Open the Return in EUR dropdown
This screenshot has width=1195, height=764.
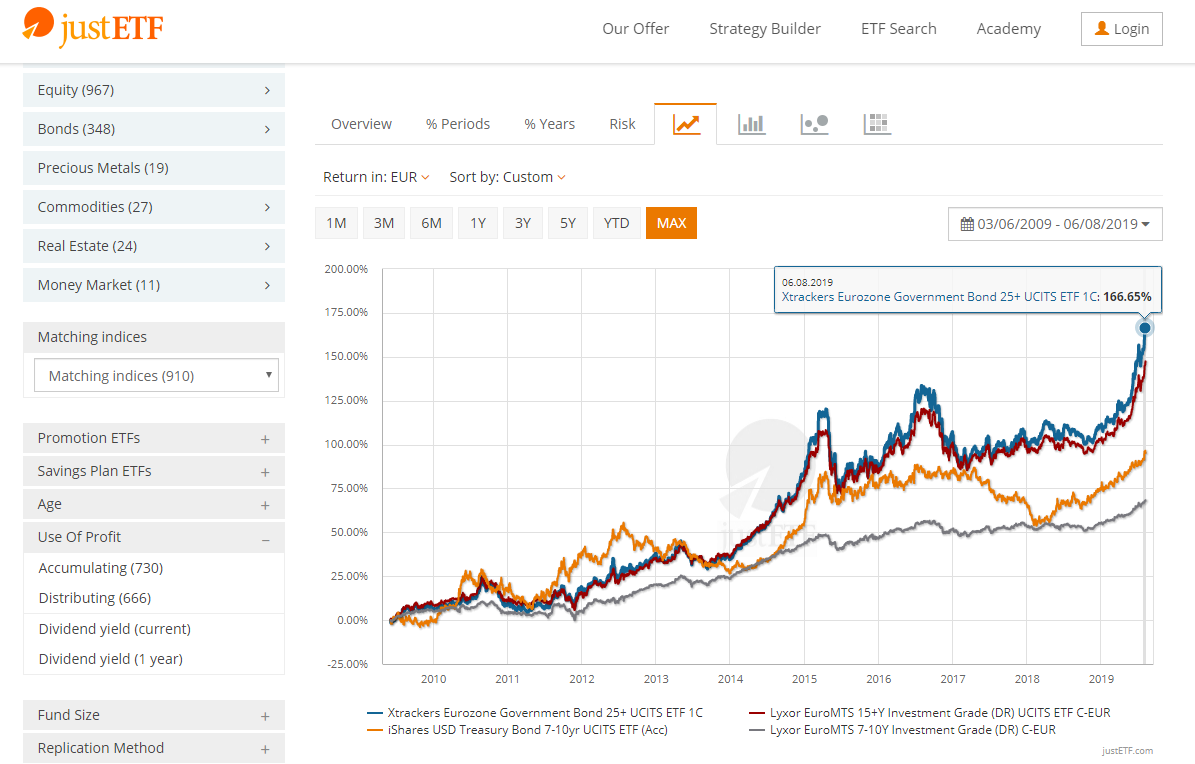[376, 177]
